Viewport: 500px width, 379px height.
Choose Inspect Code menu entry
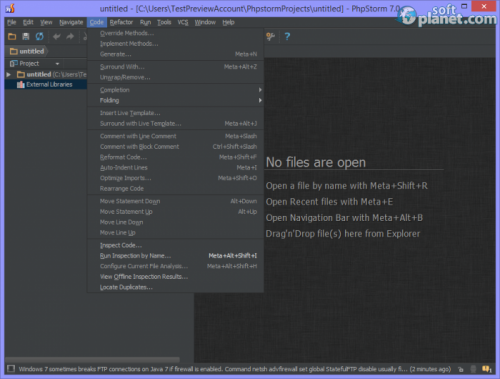point(176,245)
